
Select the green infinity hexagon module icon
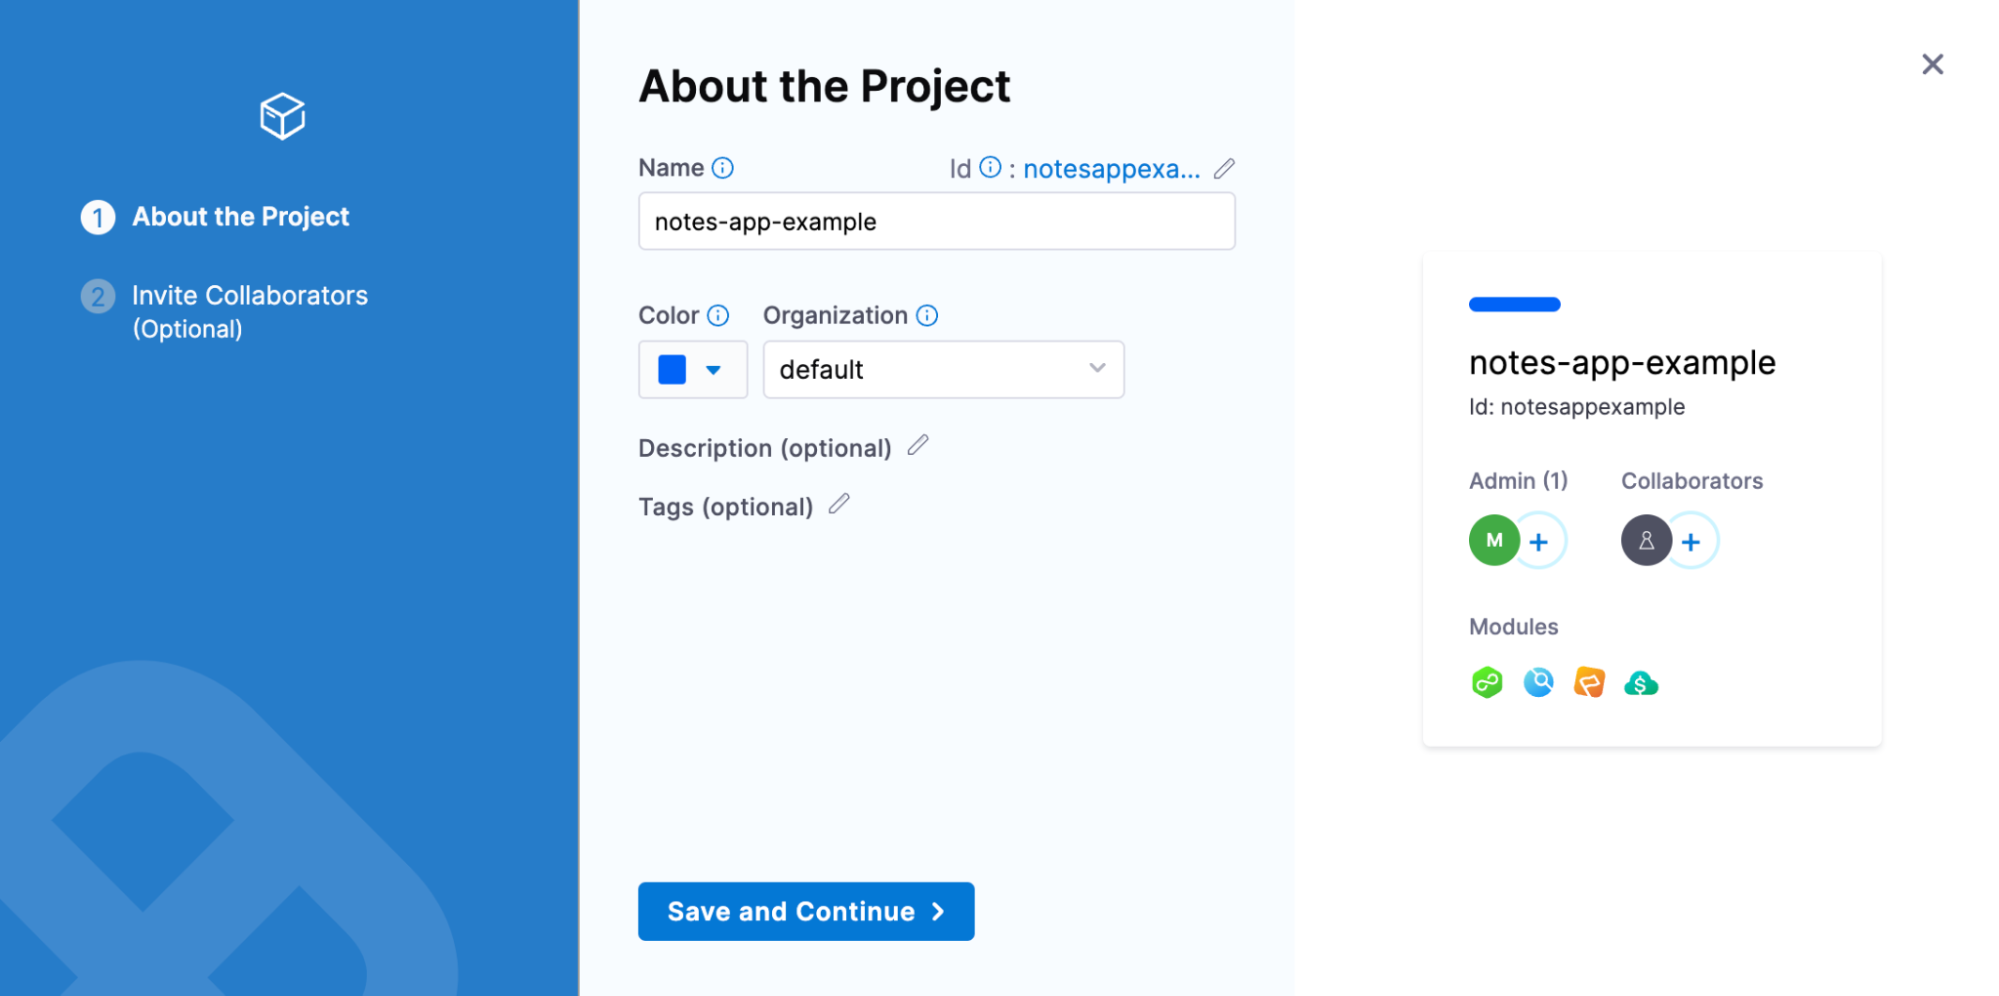click(x=1487, y=682)
